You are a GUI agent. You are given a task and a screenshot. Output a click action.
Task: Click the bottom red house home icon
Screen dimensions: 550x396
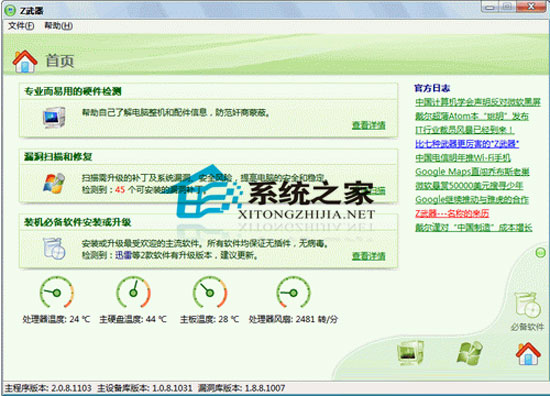click(528, 354)
